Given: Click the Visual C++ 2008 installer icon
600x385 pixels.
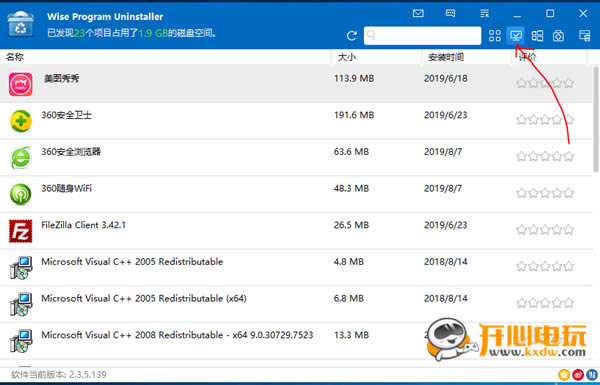Looking at the screenshot, I should 21,341.
